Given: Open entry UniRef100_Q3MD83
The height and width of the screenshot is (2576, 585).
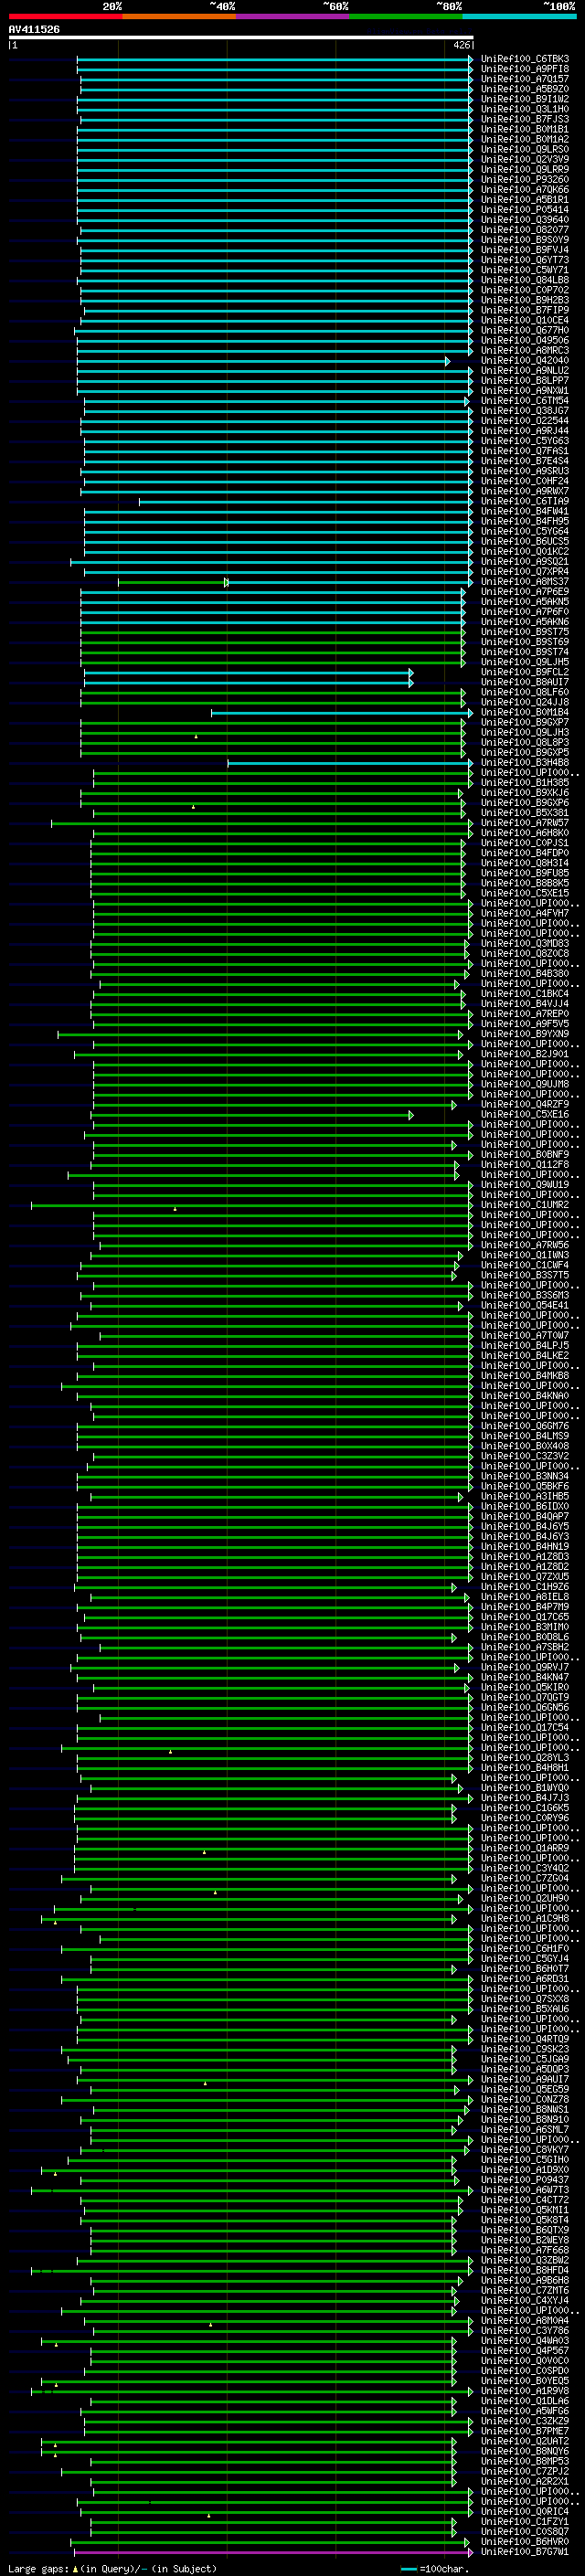Looking at the screenshot, I should pos(525,944).
